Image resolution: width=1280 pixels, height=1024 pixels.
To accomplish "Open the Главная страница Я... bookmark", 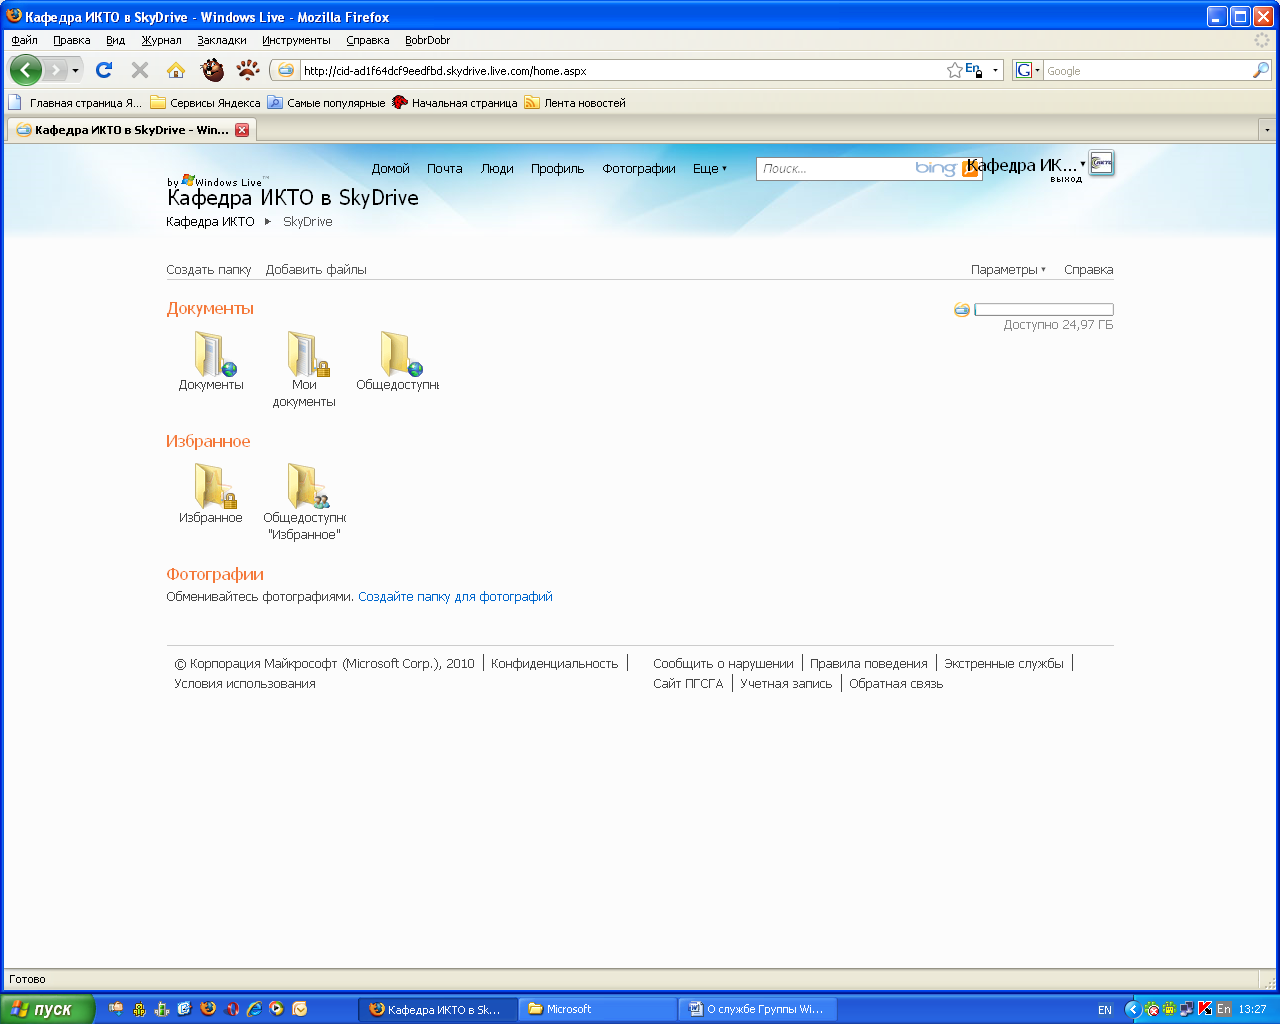I will click(x=75, y=103).
